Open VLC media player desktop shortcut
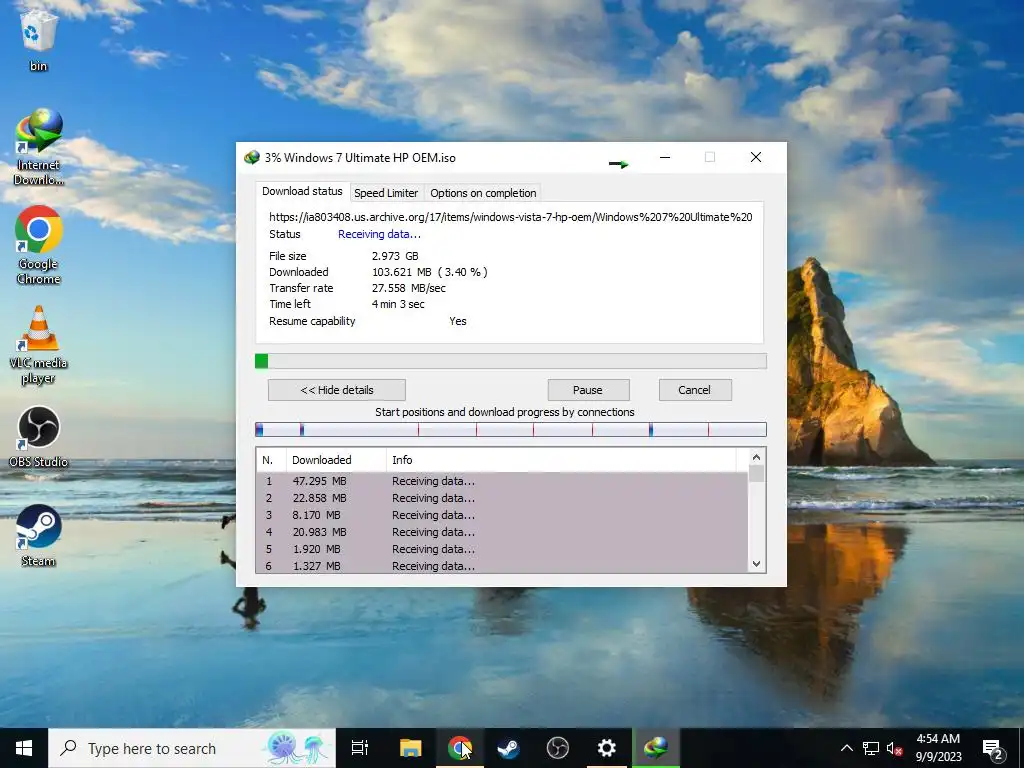The height and width of the screenshot is (768, 1024). point(39,345)
